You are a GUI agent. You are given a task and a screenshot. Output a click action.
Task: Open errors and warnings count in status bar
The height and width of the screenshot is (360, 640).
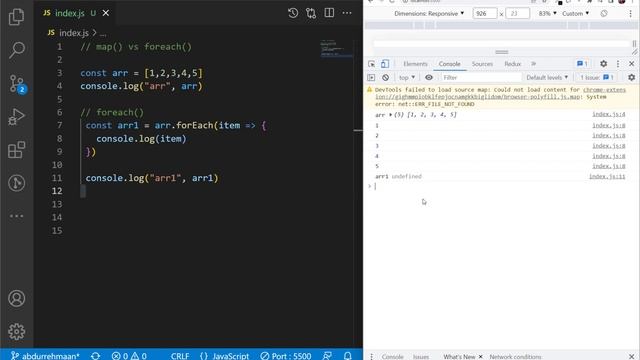click(129, 356)
